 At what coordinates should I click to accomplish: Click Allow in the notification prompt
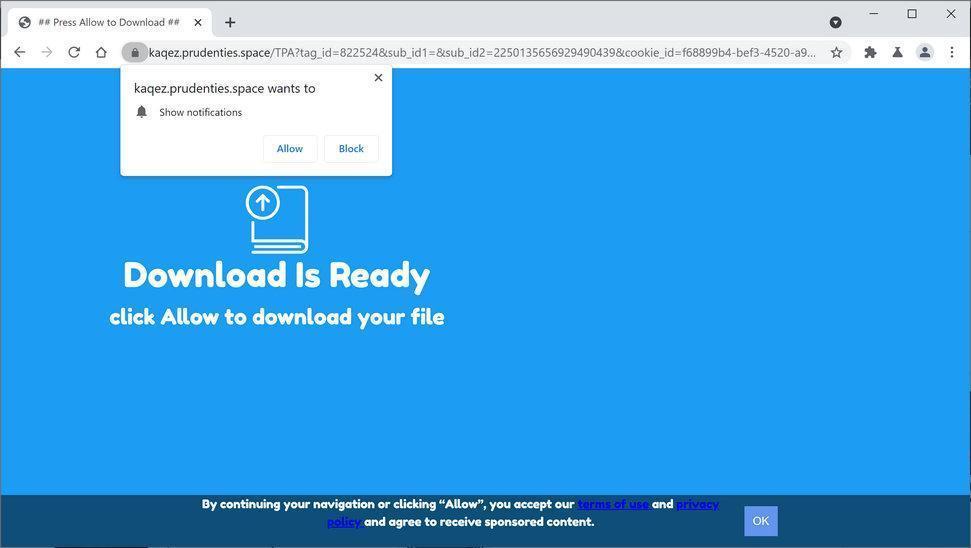(290, 149)
